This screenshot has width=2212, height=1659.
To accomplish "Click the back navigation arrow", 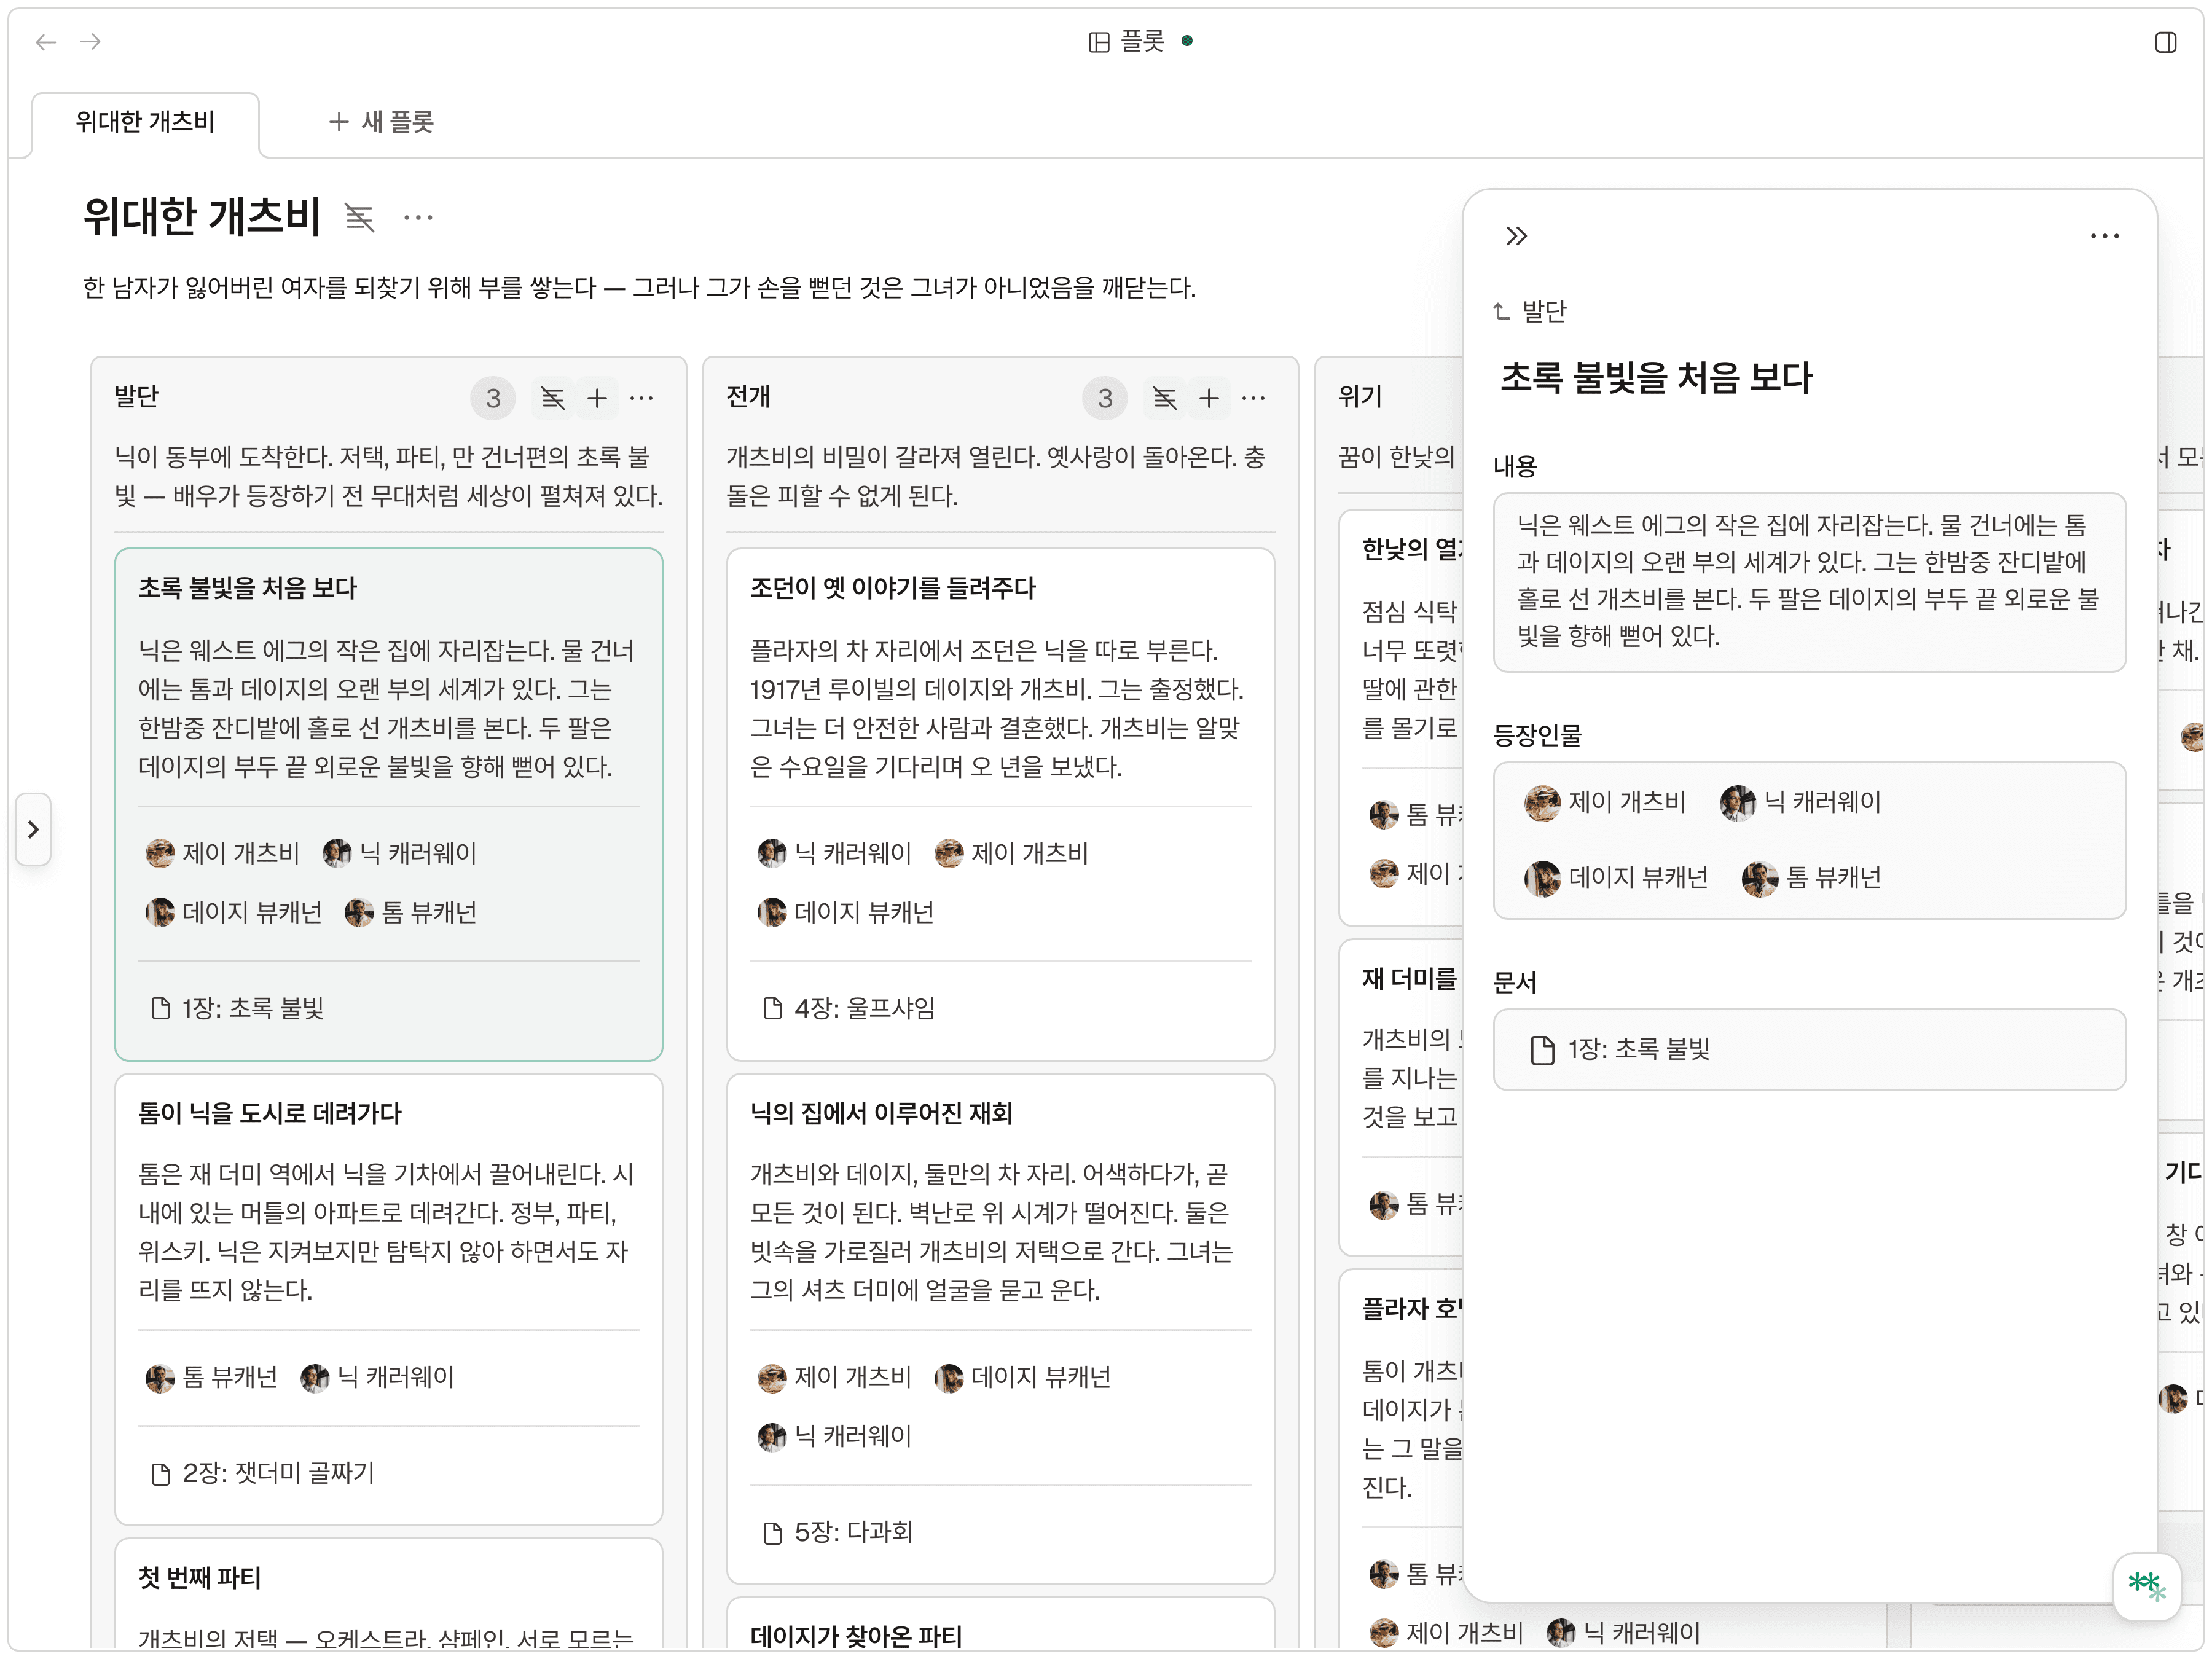I will [x=45, y=42].
